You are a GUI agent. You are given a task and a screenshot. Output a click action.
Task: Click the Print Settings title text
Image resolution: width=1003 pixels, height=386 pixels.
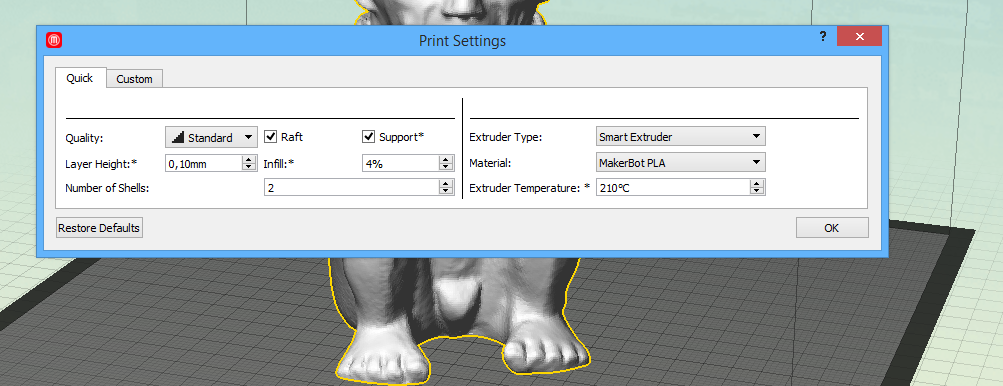[462, 40]
